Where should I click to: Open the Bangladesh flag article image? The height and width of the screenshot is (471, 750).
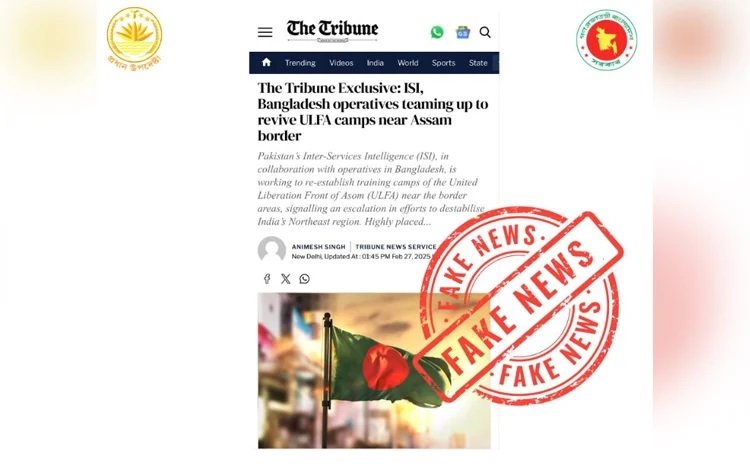374,371
